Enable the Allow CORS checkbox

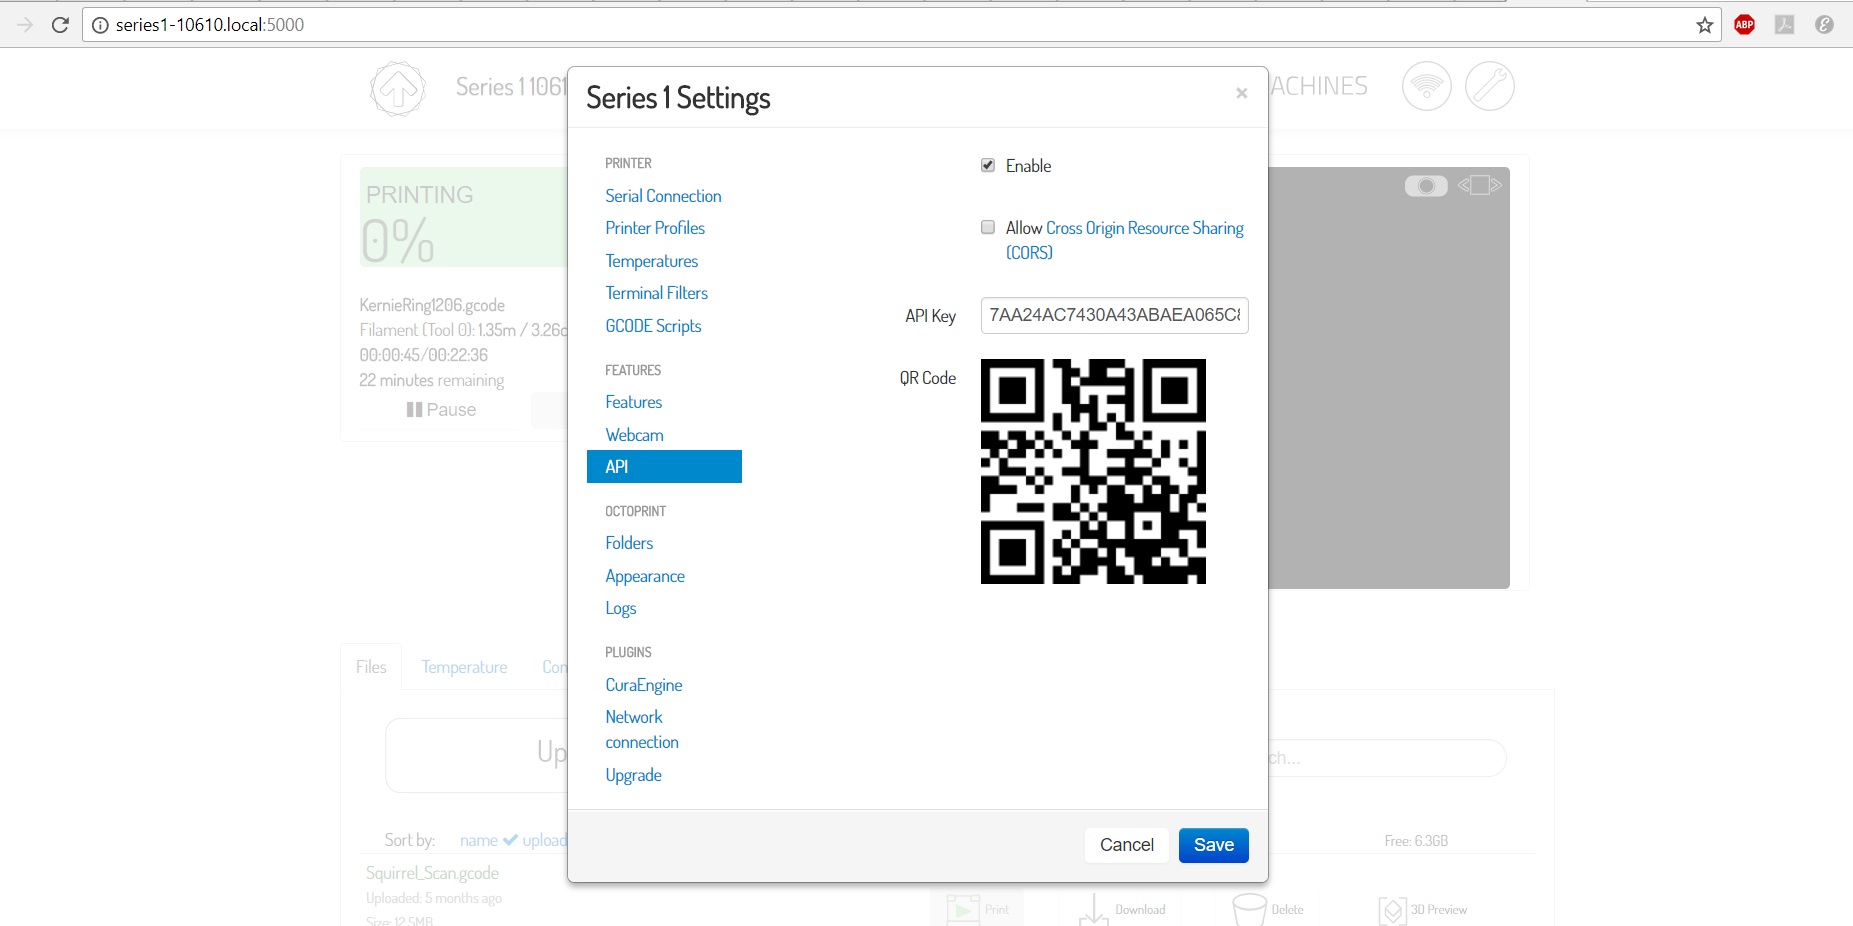point(988,227)
